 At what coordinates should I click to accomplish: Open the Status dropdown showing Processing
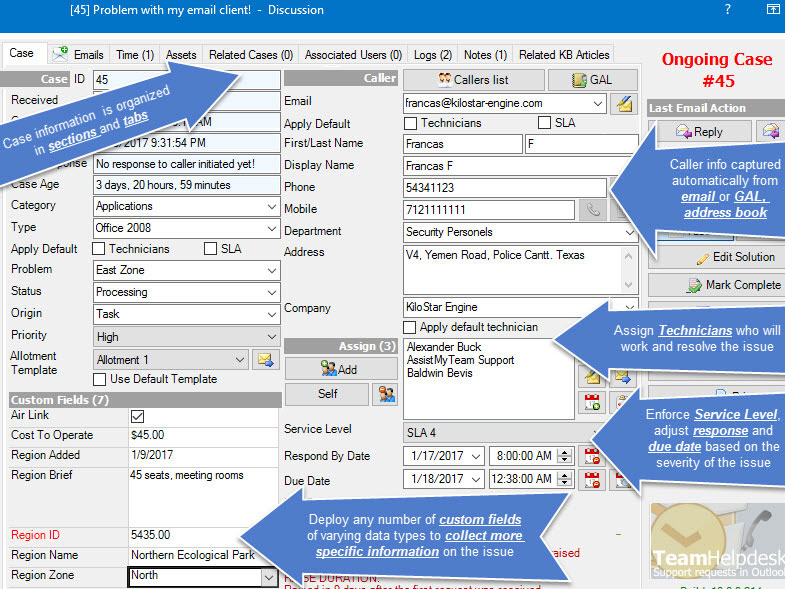[273, 293]
